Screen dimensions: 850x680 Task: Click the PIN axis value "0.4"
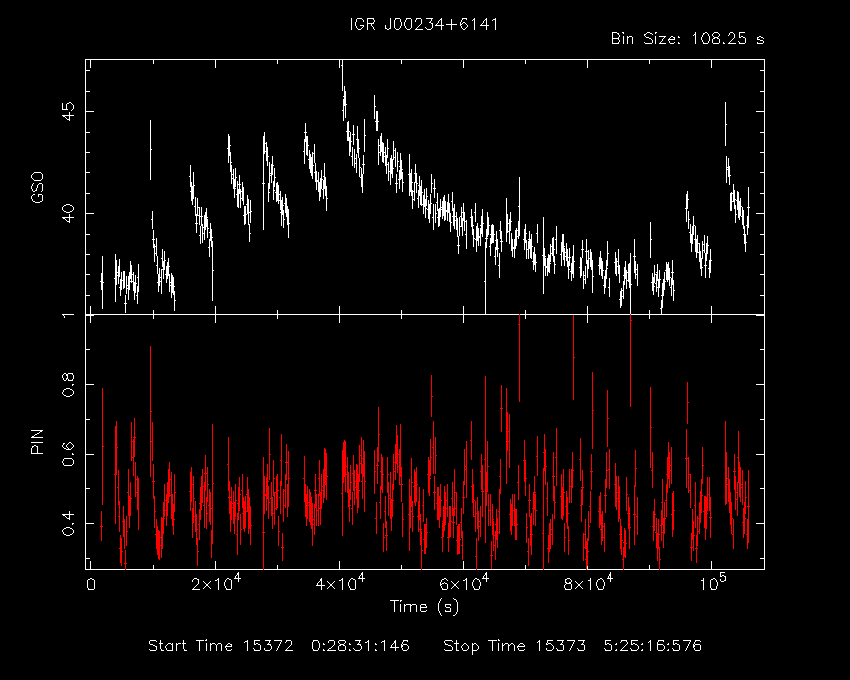(68, 524)
